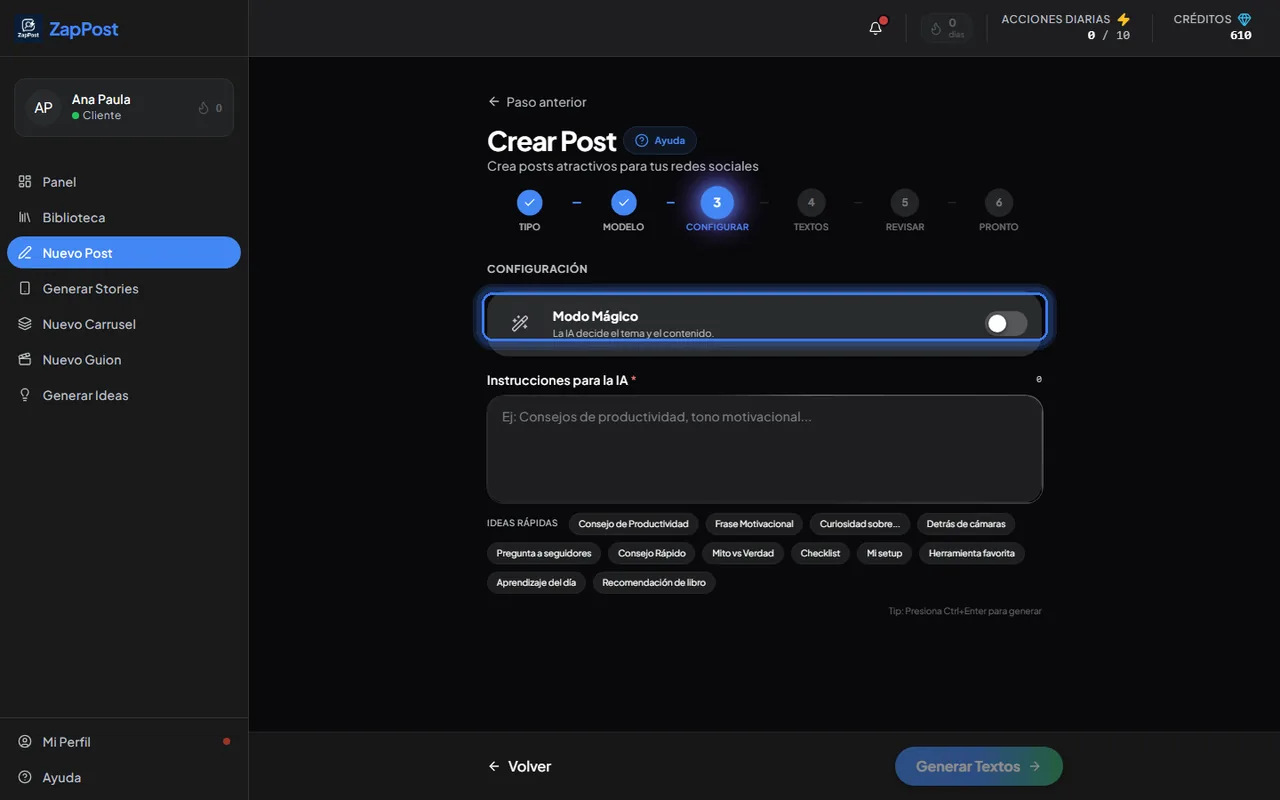The image size is (1280, 800).
Task: Click the ZapPost brand name
Action: (84, 29)
